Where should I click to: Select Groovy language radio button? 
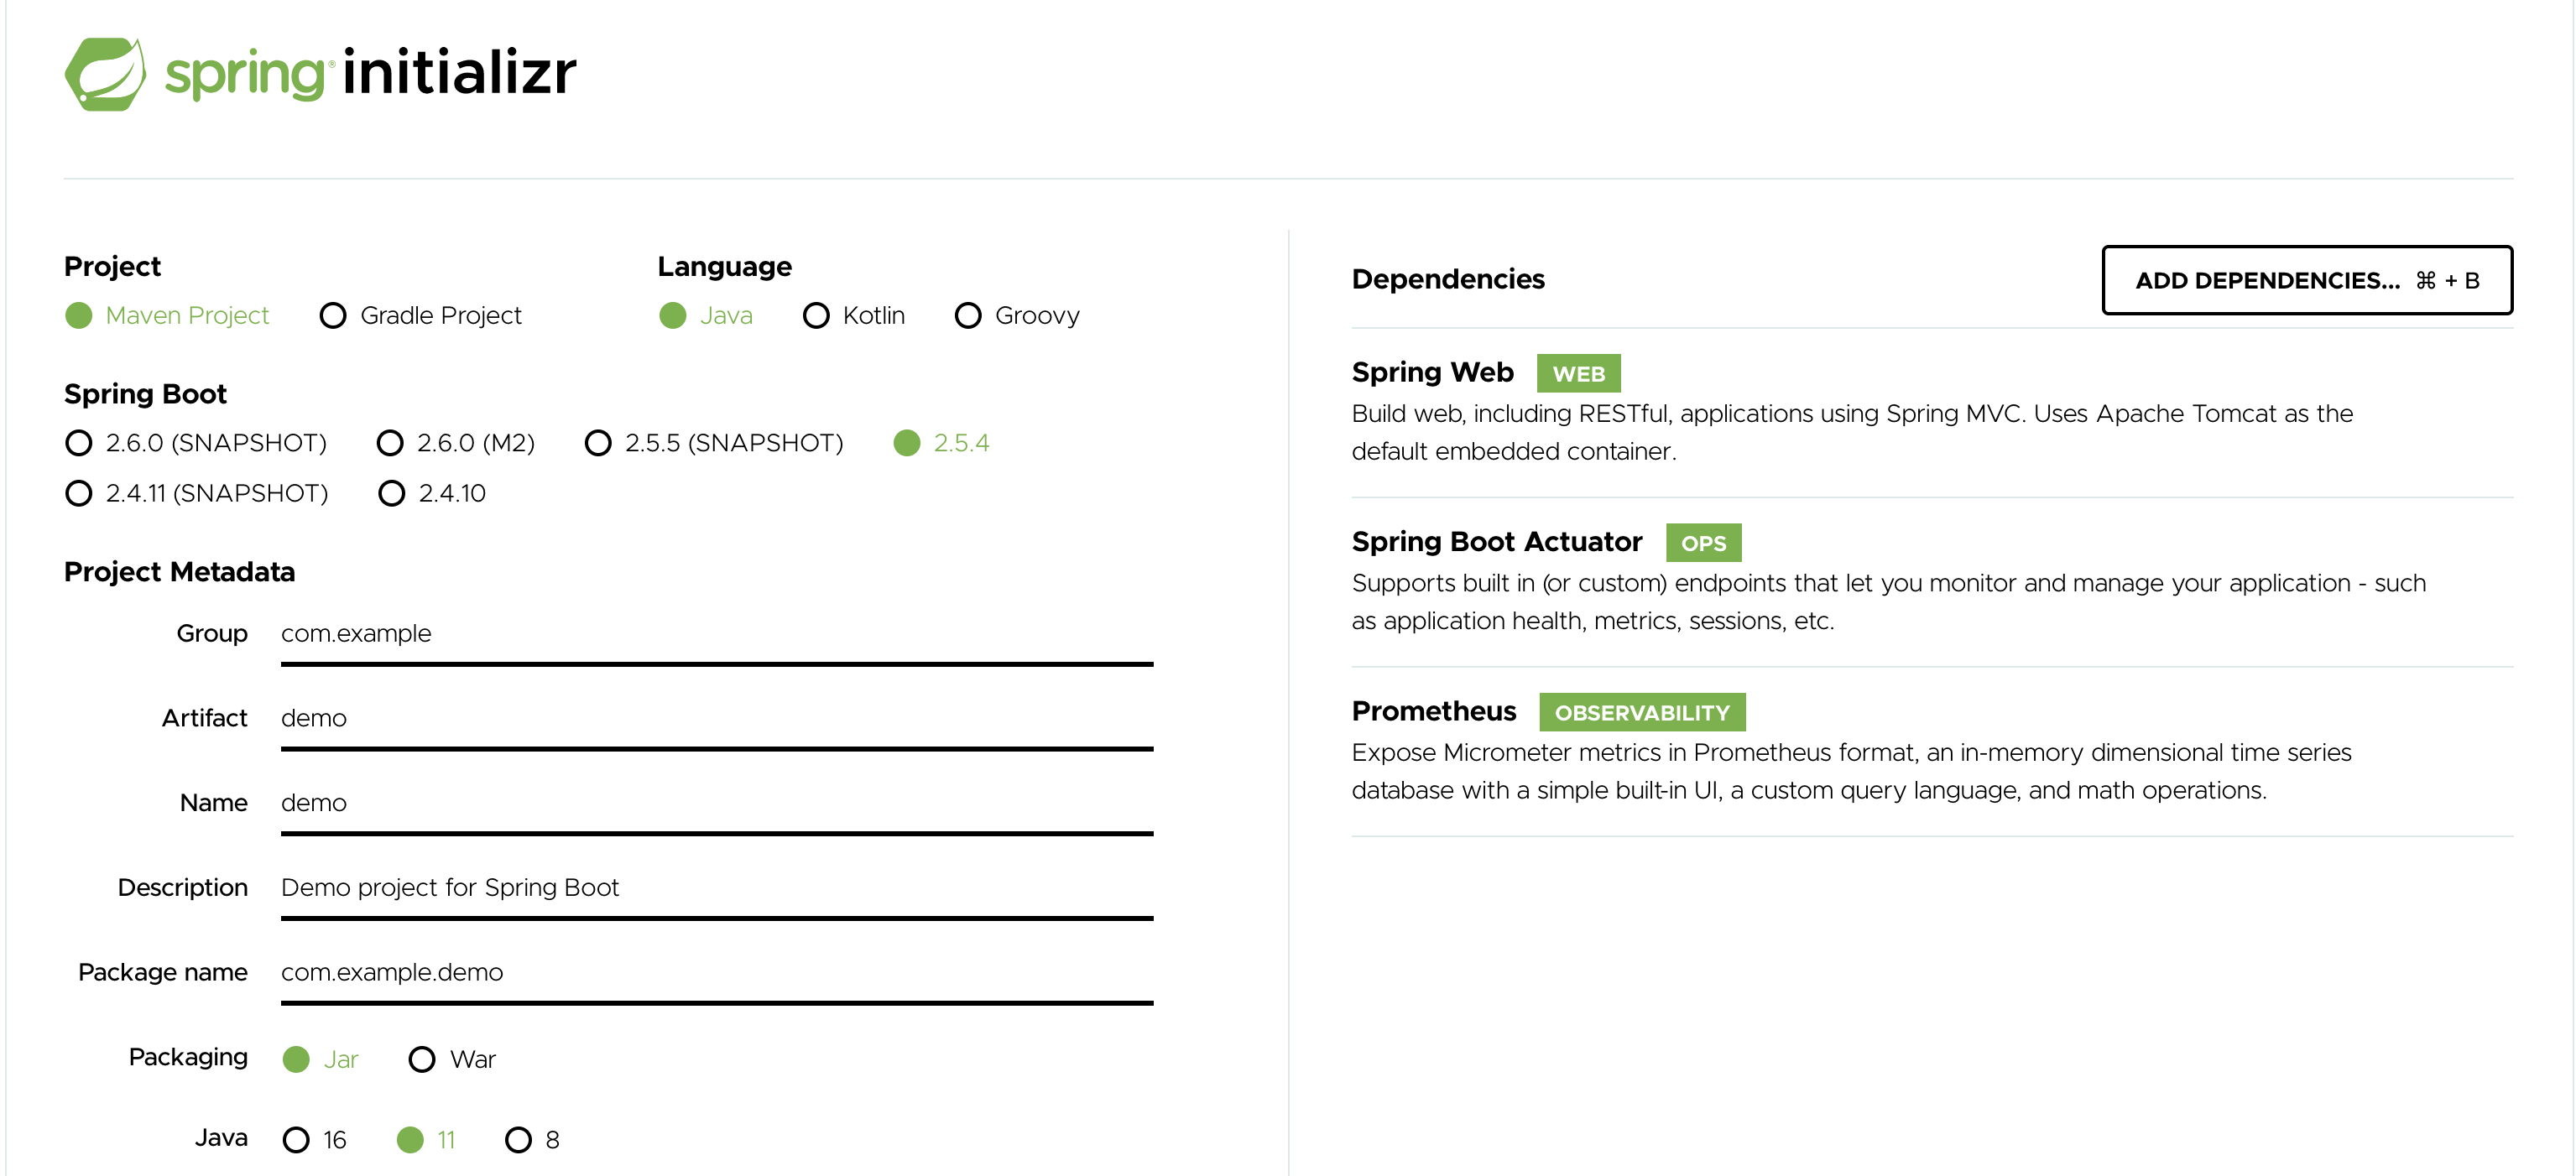click(1017, 316)
